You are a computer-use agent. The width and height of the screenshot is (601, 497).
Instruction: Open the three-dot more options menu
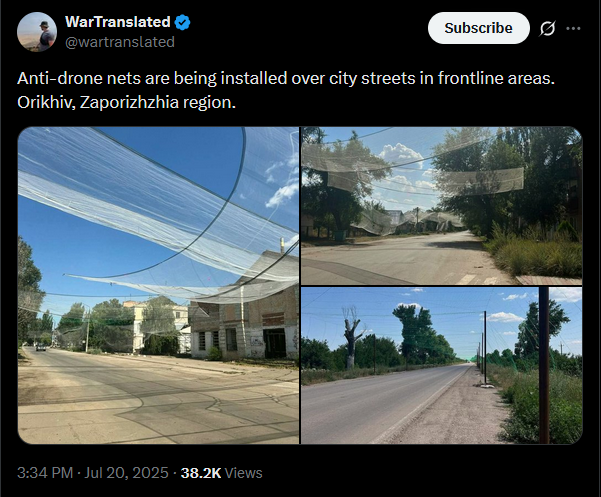point(573,28)
